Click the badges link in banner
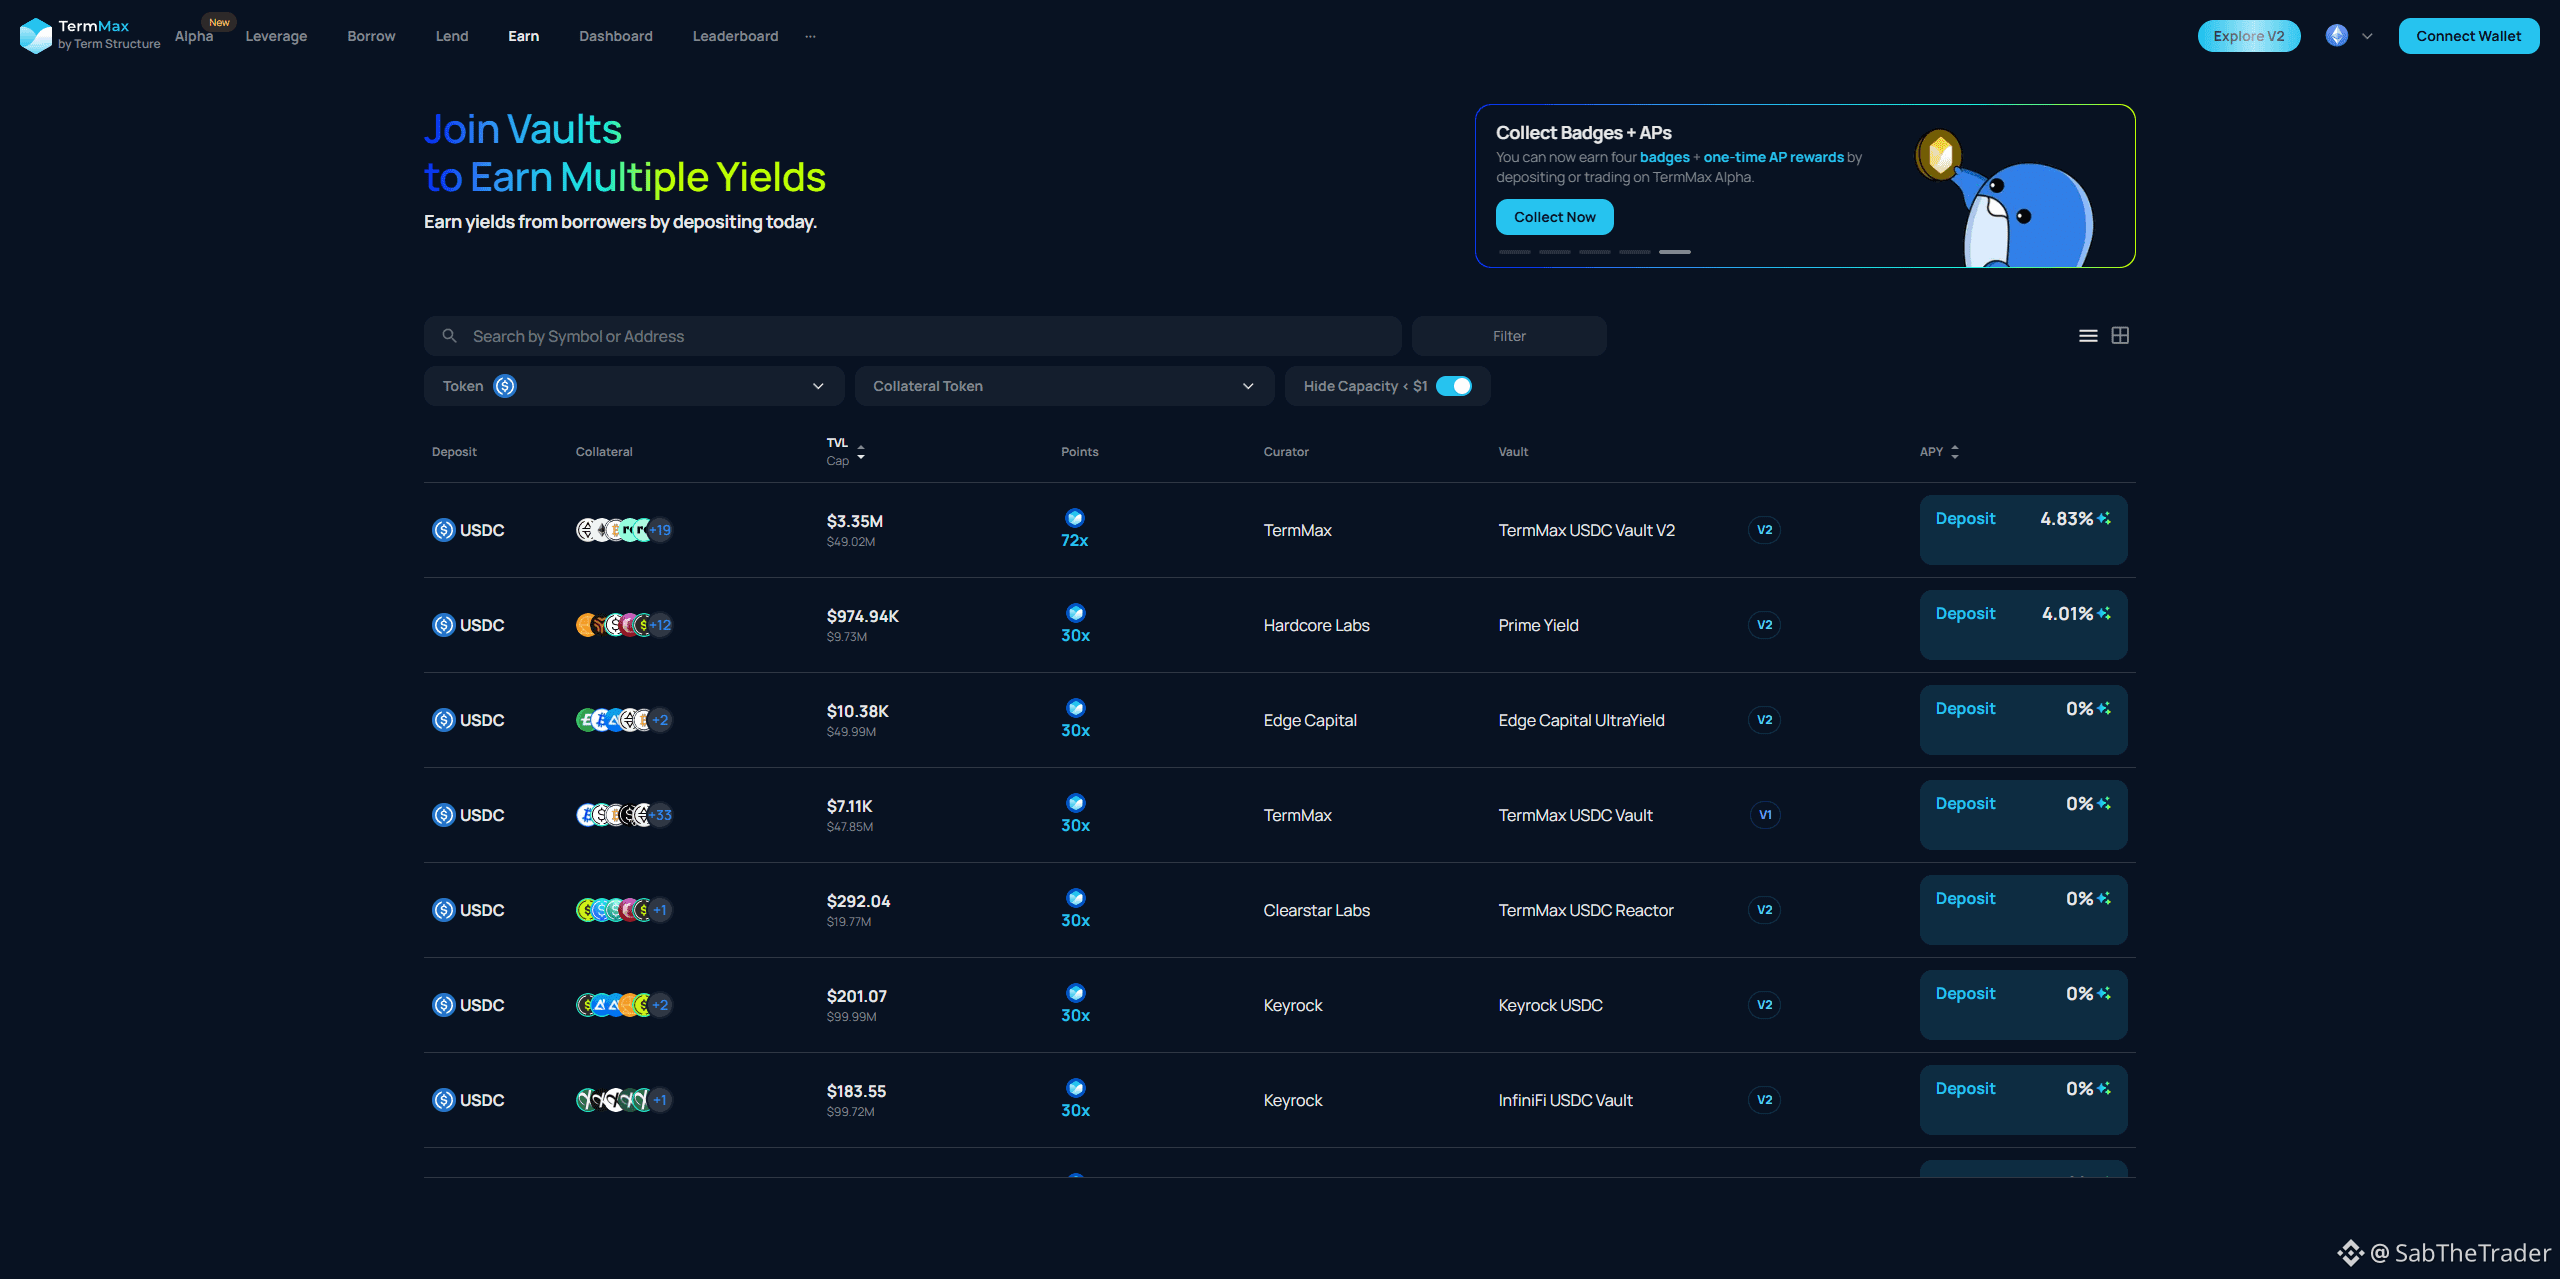The image size is (2560, 1279). tap(1664, 157)
